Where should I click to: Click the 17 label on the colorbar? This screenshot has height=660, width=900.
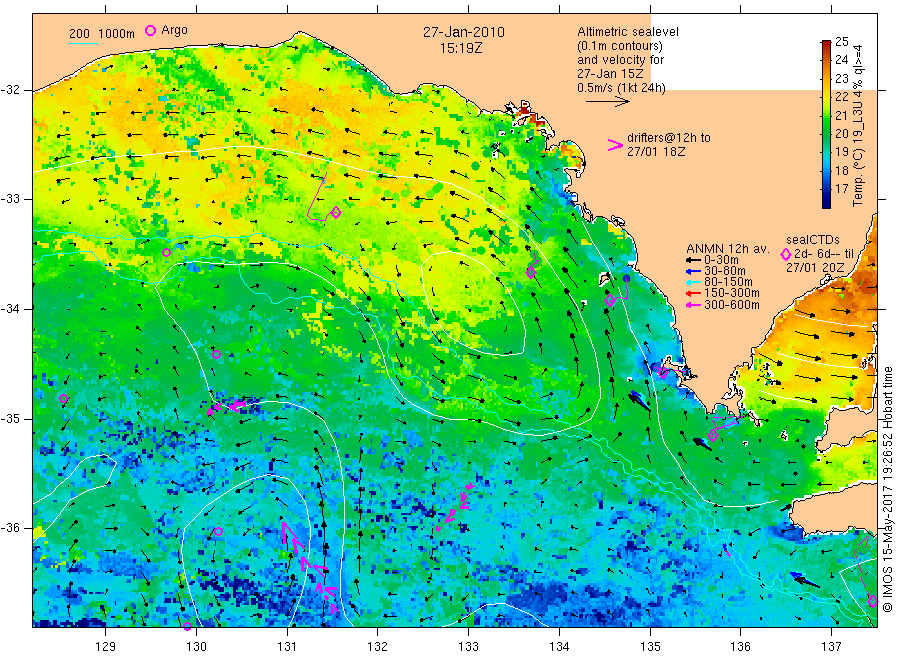click(841, 188)
